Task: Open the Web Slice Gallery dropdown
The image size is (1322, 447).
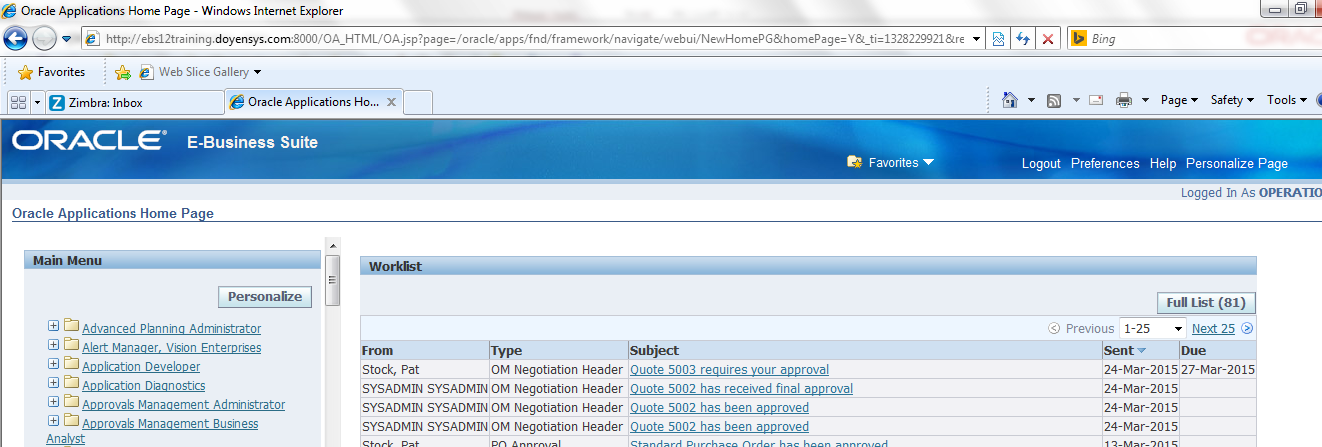Action: click(200, 72)
